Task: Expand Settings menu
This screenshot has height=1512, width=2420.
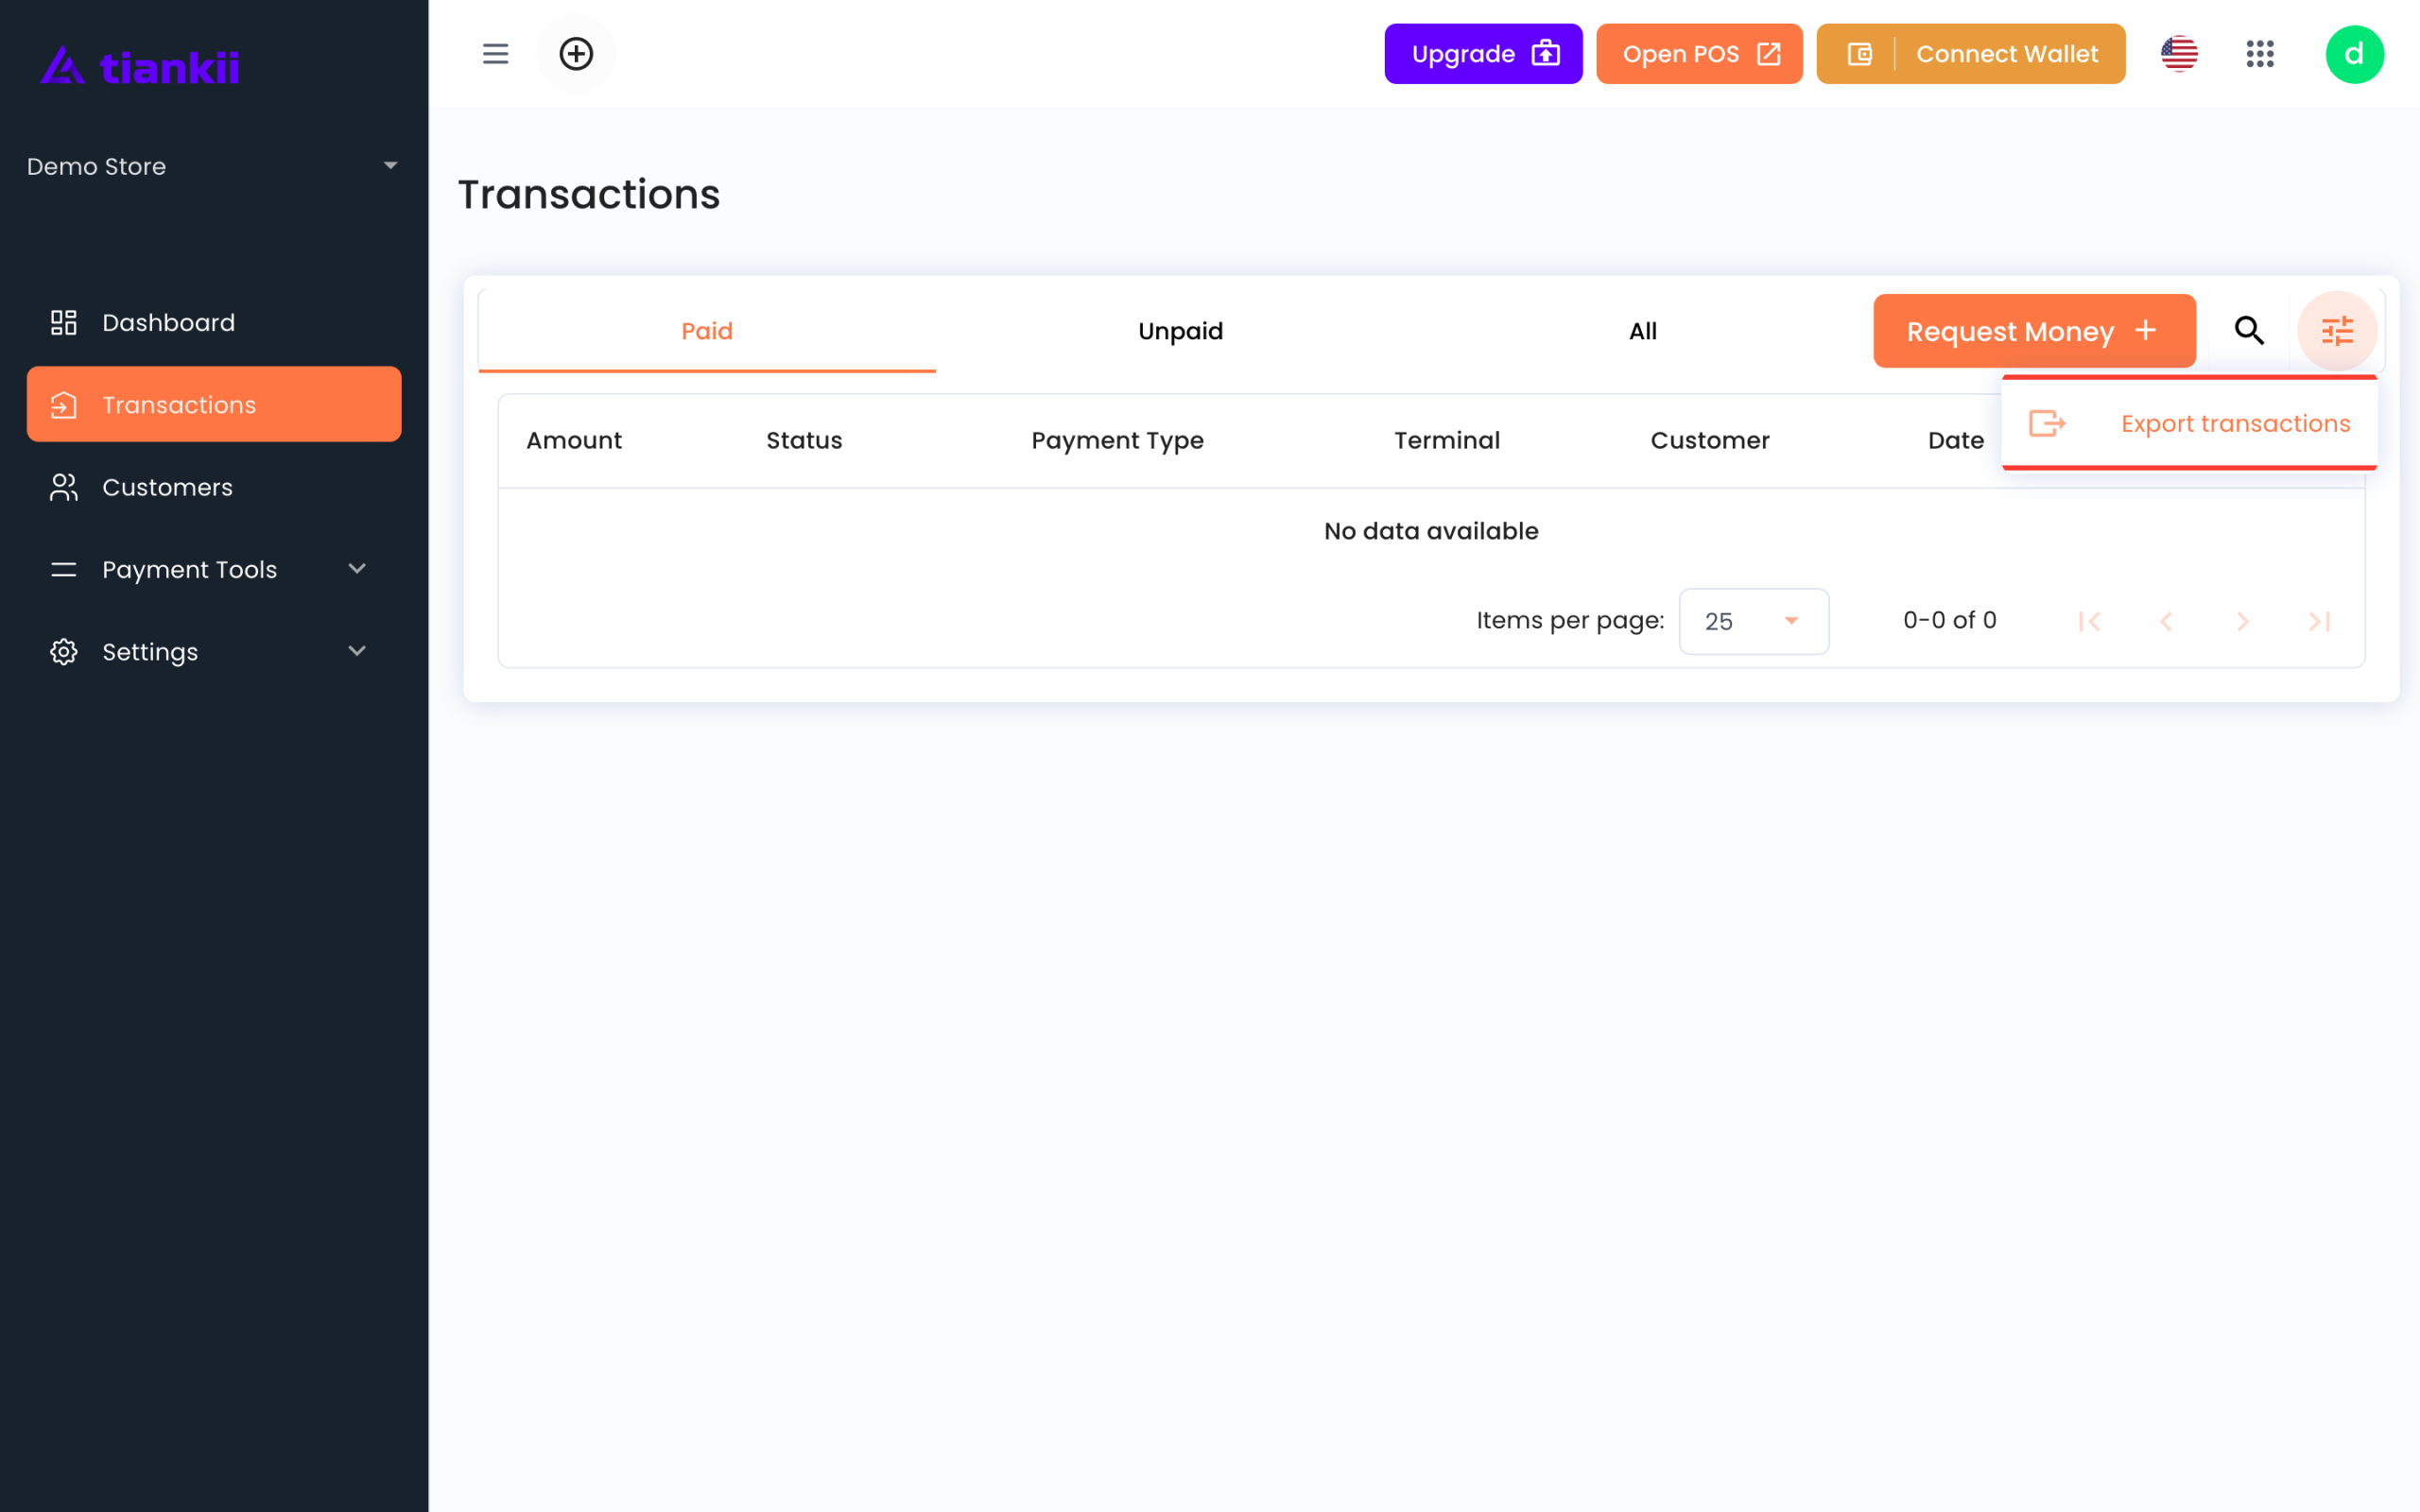Action: click(214, 651)
